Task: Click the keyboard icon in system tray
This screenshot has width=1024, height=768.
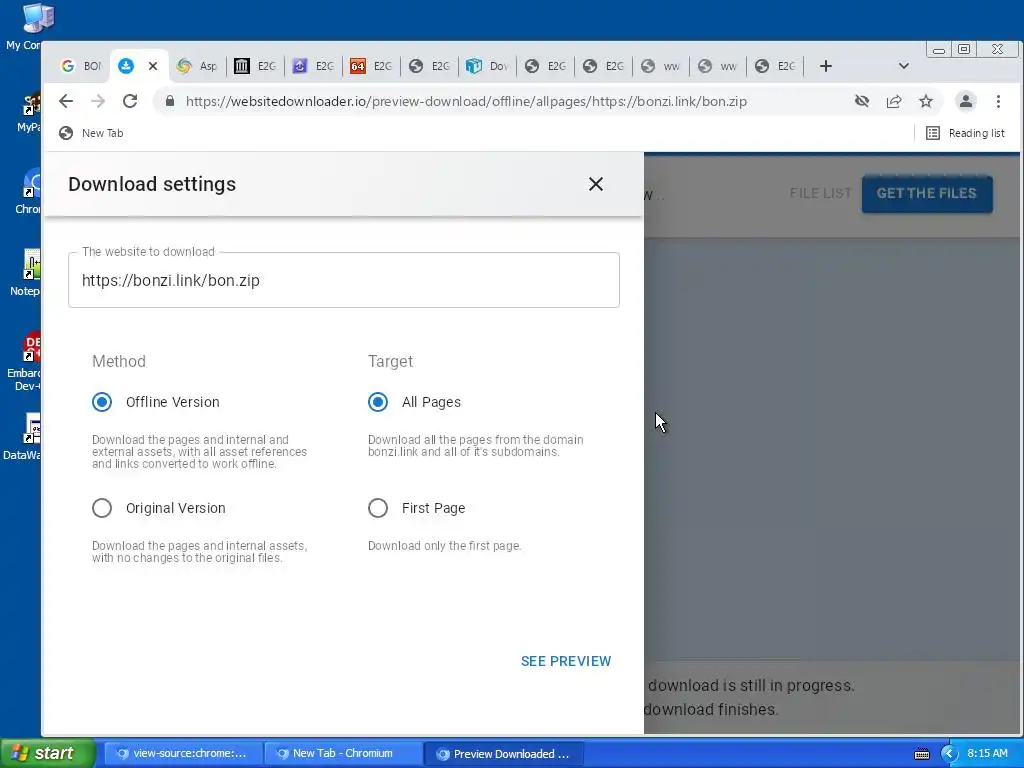Action: 921,754
